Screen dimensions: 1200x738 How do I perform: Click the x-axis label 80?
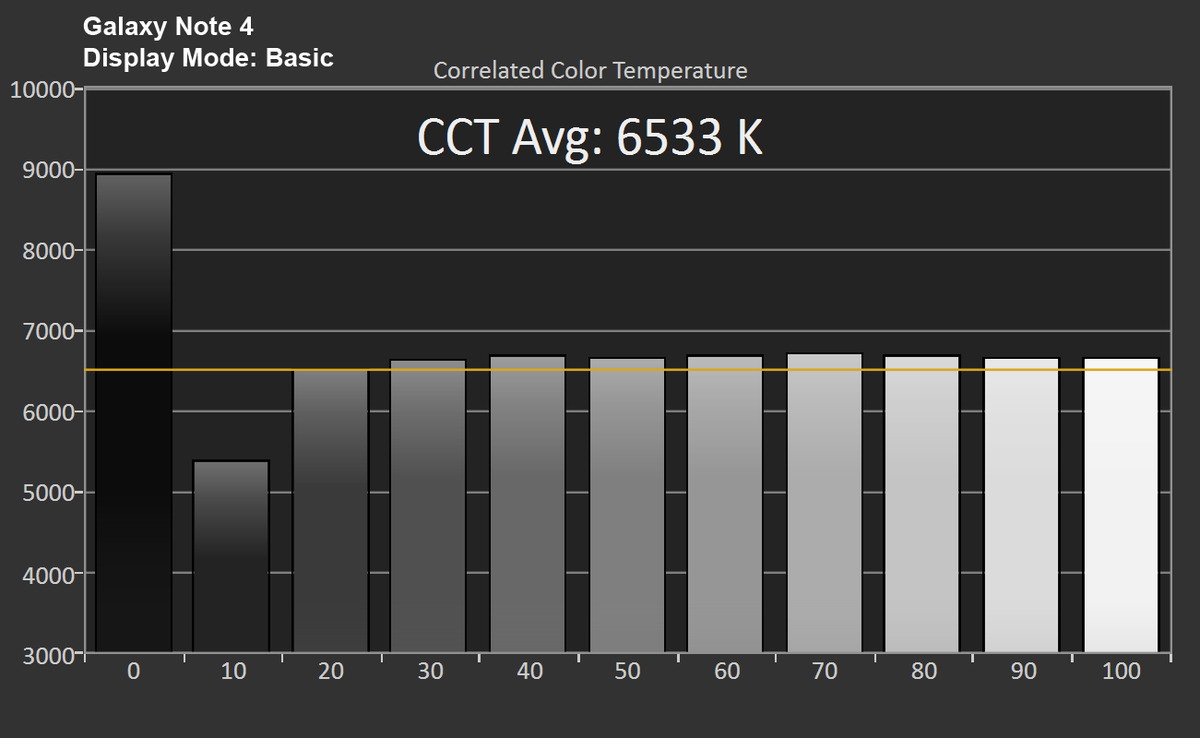(924, 672)
